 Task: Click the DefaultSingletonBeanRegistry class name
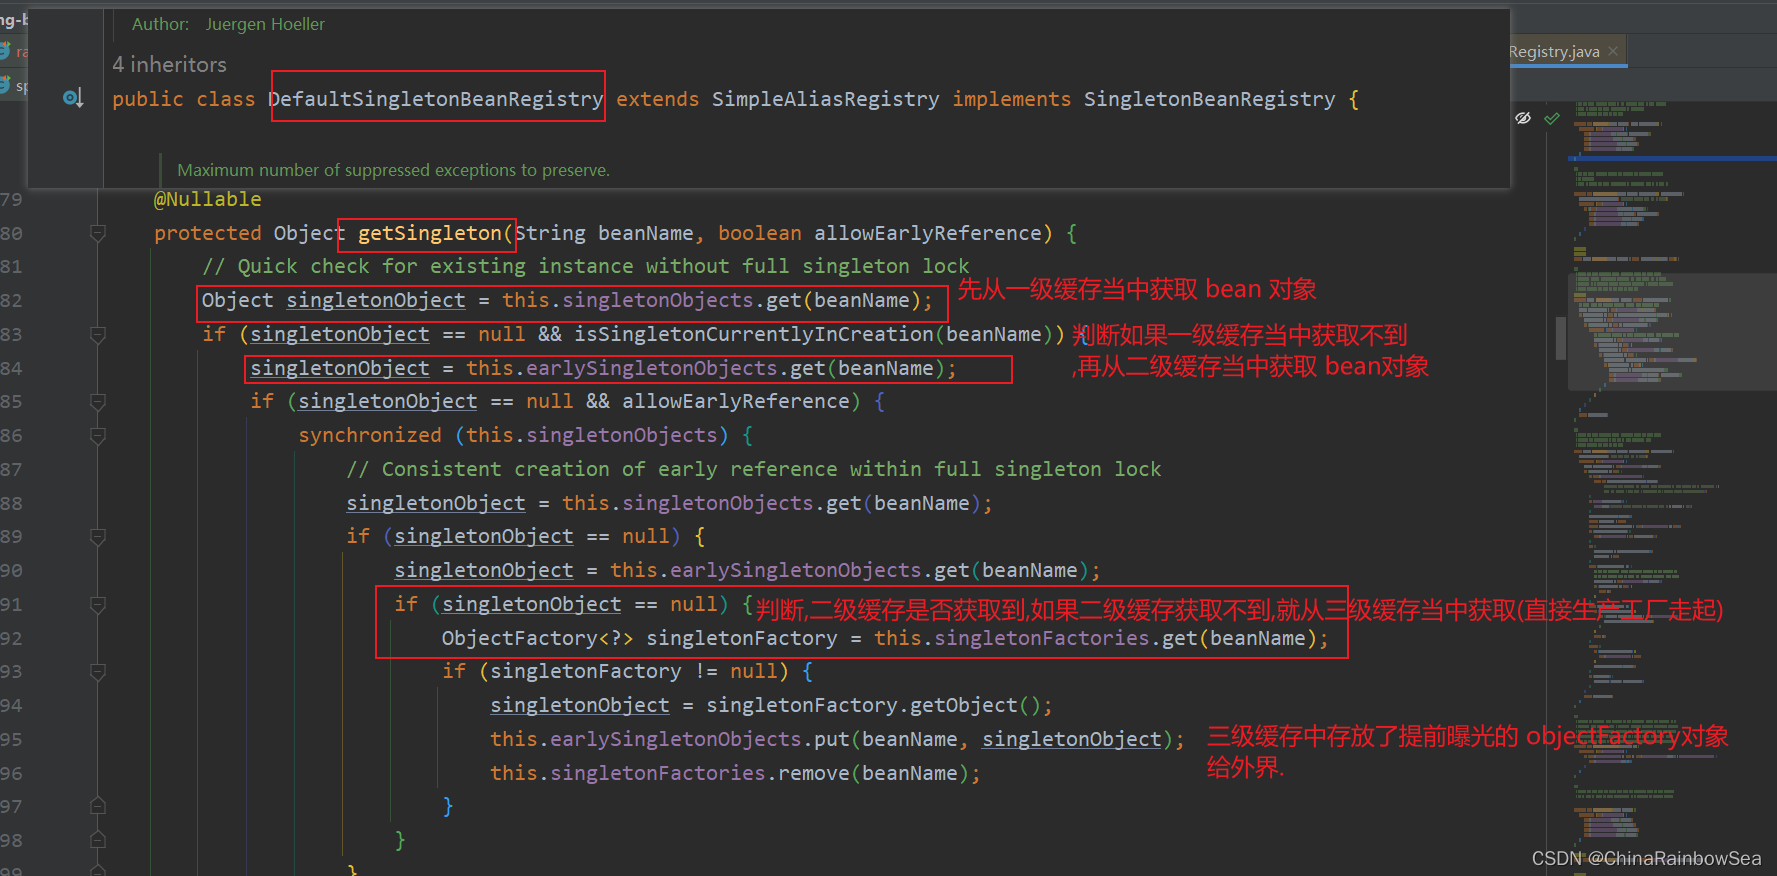pos(436,99)
